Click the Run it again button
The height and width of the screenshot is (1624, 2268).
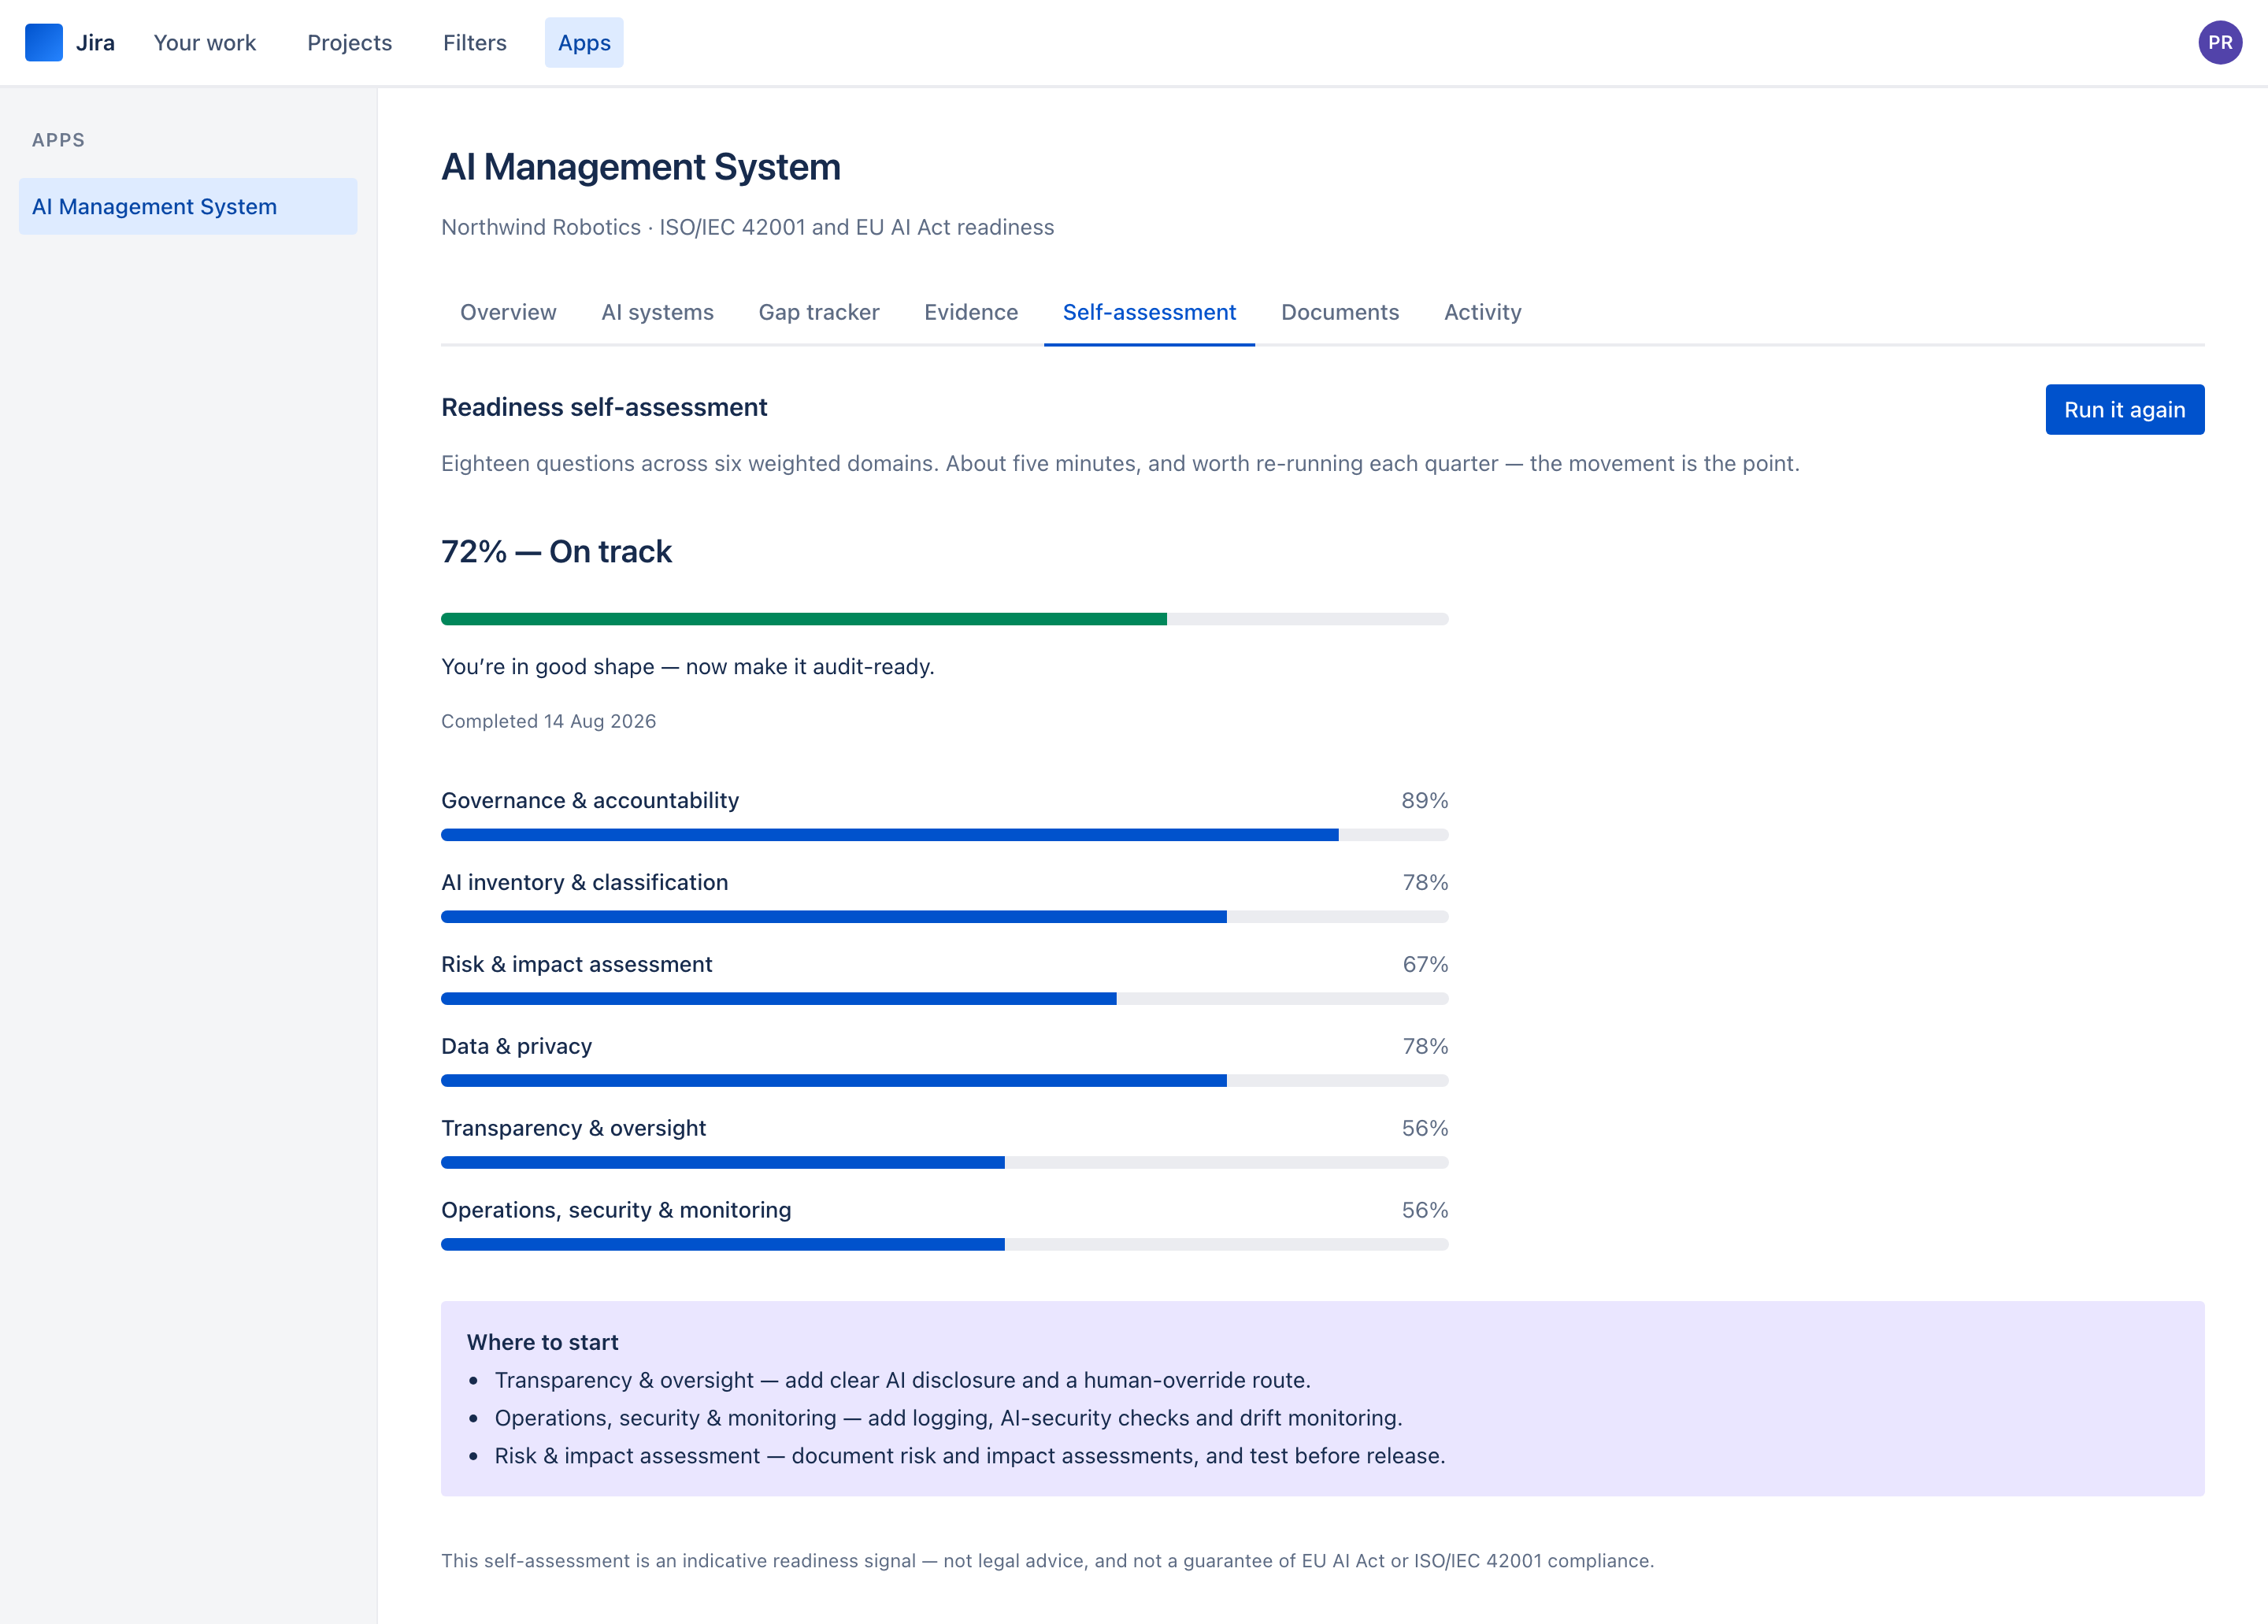(x=2125, y=410)
